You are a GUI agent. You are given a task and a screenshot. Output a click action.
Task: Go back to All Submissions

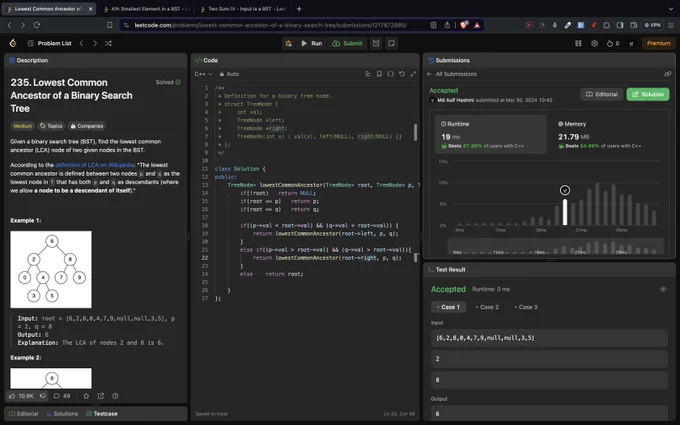452,74
